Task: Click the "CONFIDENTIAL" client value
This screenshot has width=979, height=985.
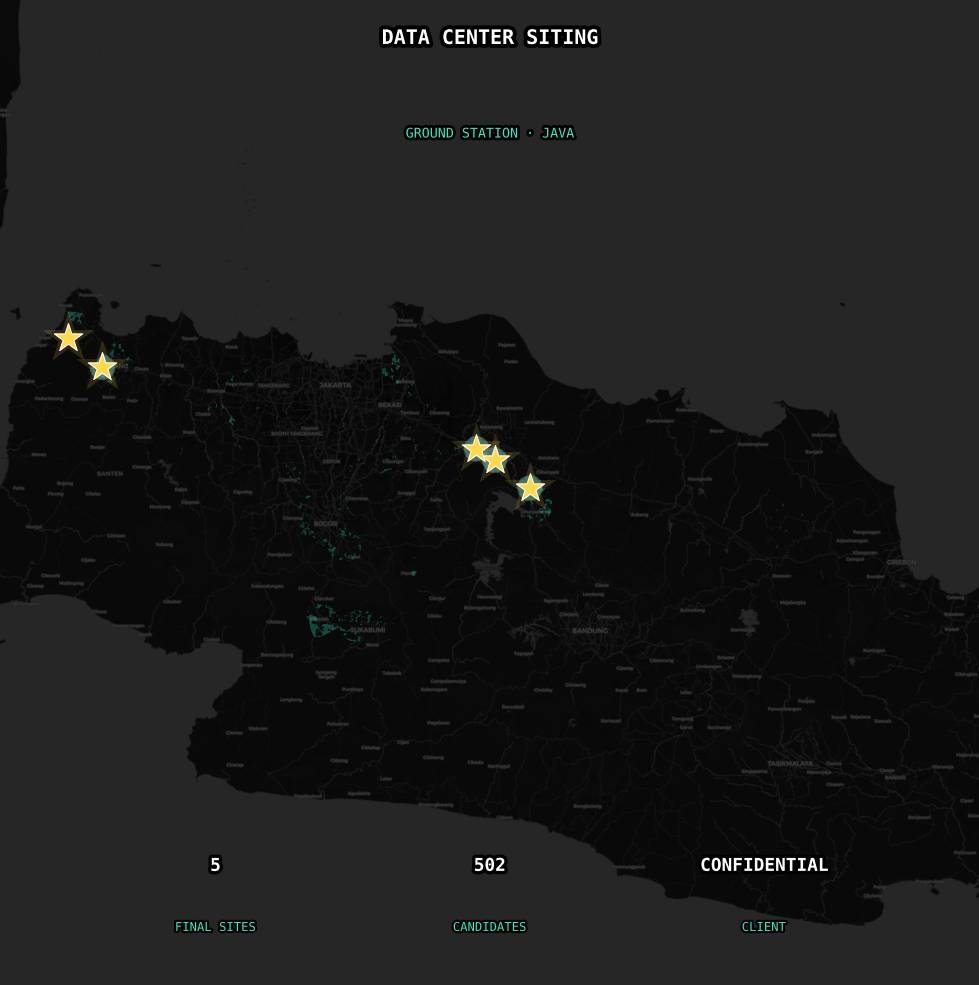Action: coord(764,865)
